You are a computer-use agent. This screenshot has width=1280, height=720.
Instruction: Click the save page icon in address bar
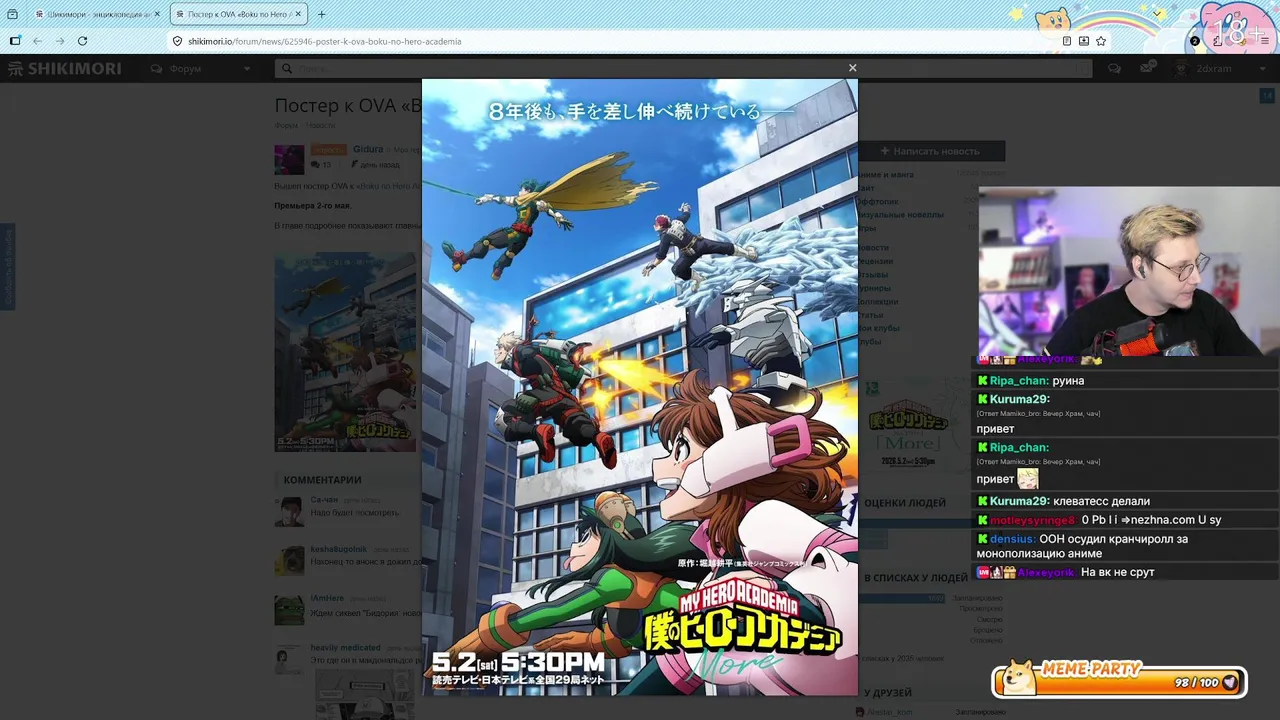(x=1083, y=41)
